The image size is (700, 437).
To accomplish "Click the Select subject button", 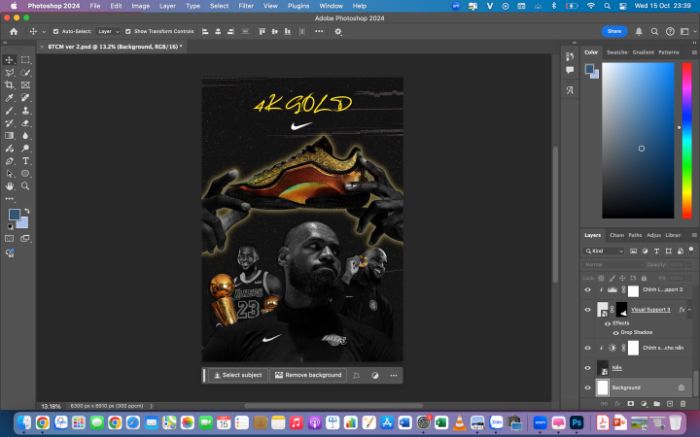I will [238, 375].
